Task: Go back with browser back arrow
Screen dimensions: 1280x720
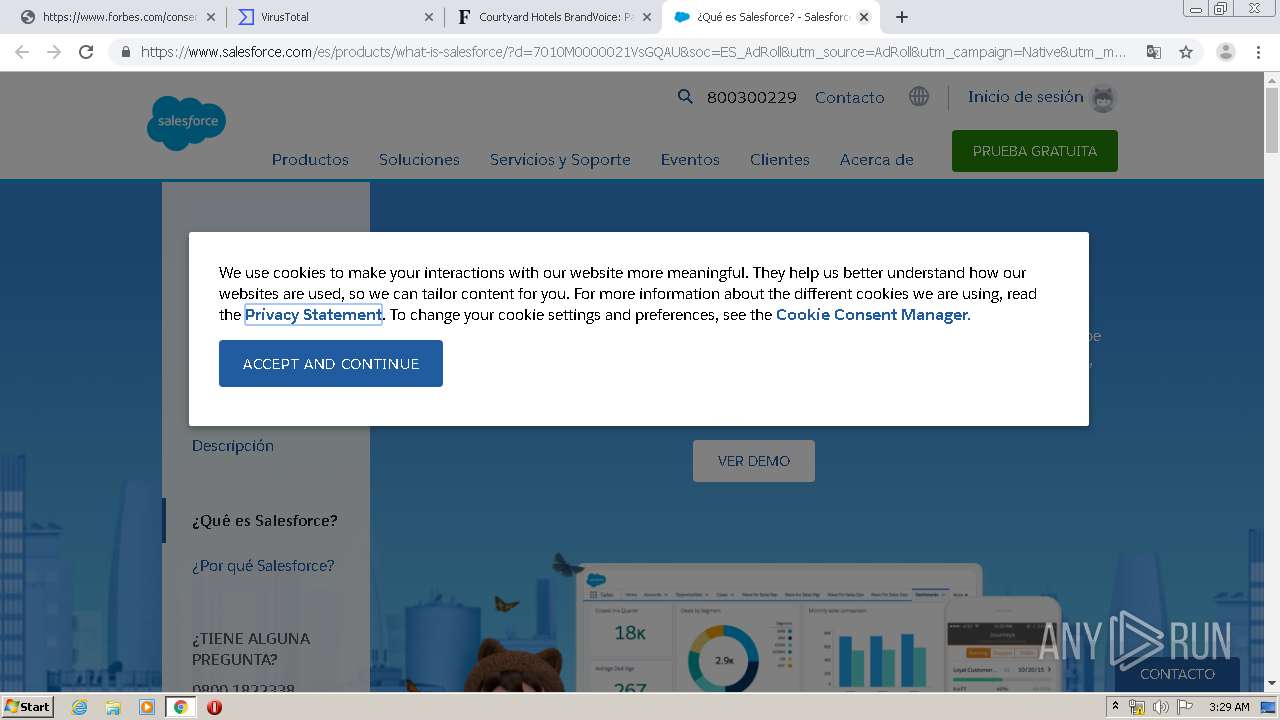Action: [x=22, y=52]
